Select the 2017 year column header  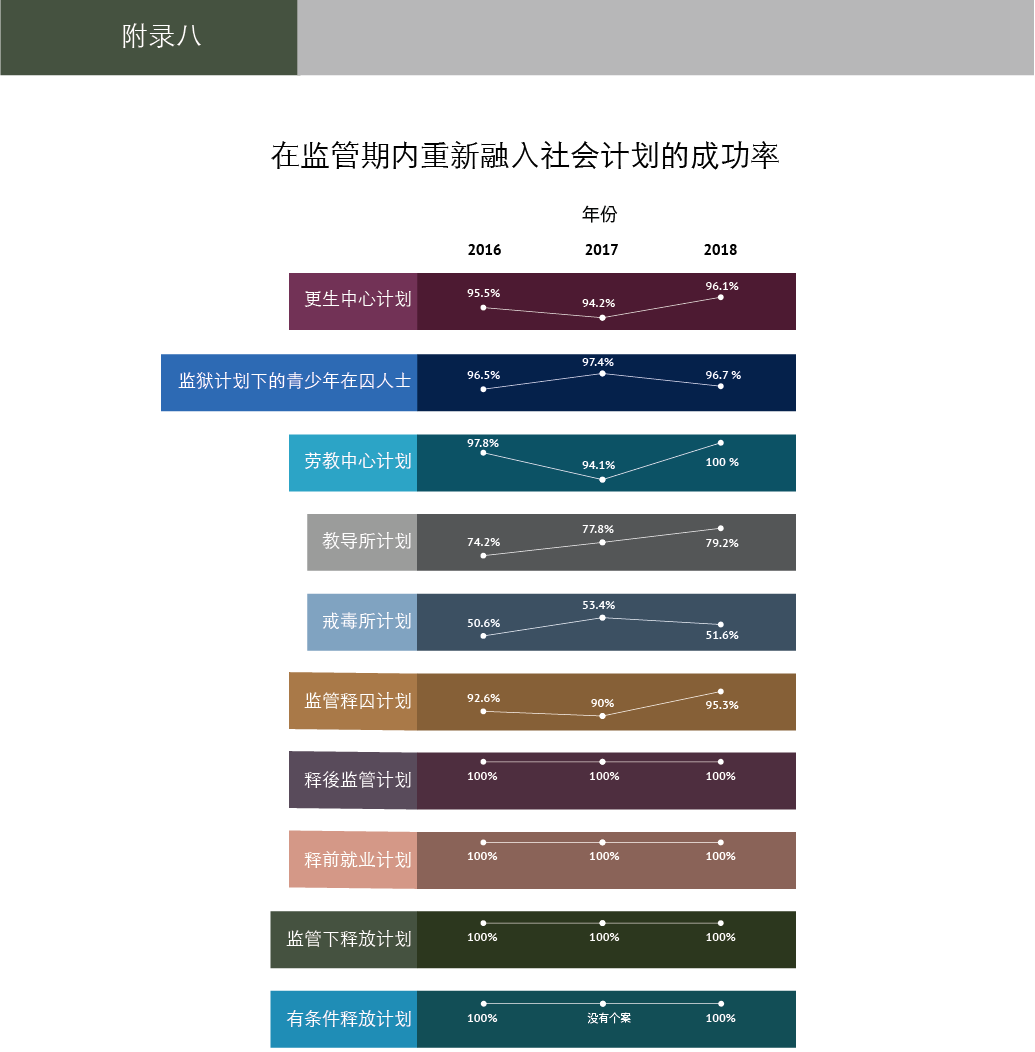tap(601, 250)
